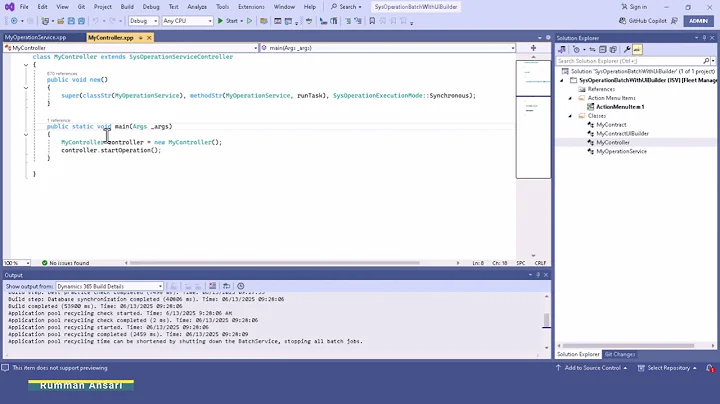Viewport: 720px width, 404px height.
Task: Select ActionMenuItem1 in Solution Explorer
Action: coord(620,107)
